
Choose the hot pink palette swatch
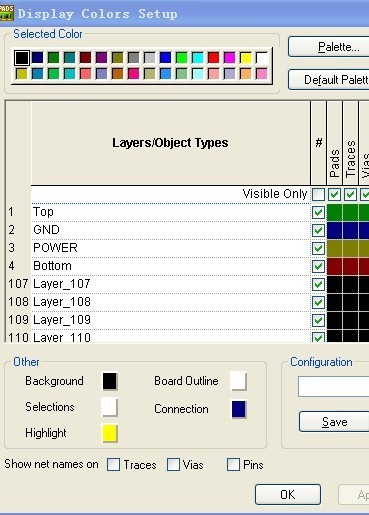click(133, 74)
